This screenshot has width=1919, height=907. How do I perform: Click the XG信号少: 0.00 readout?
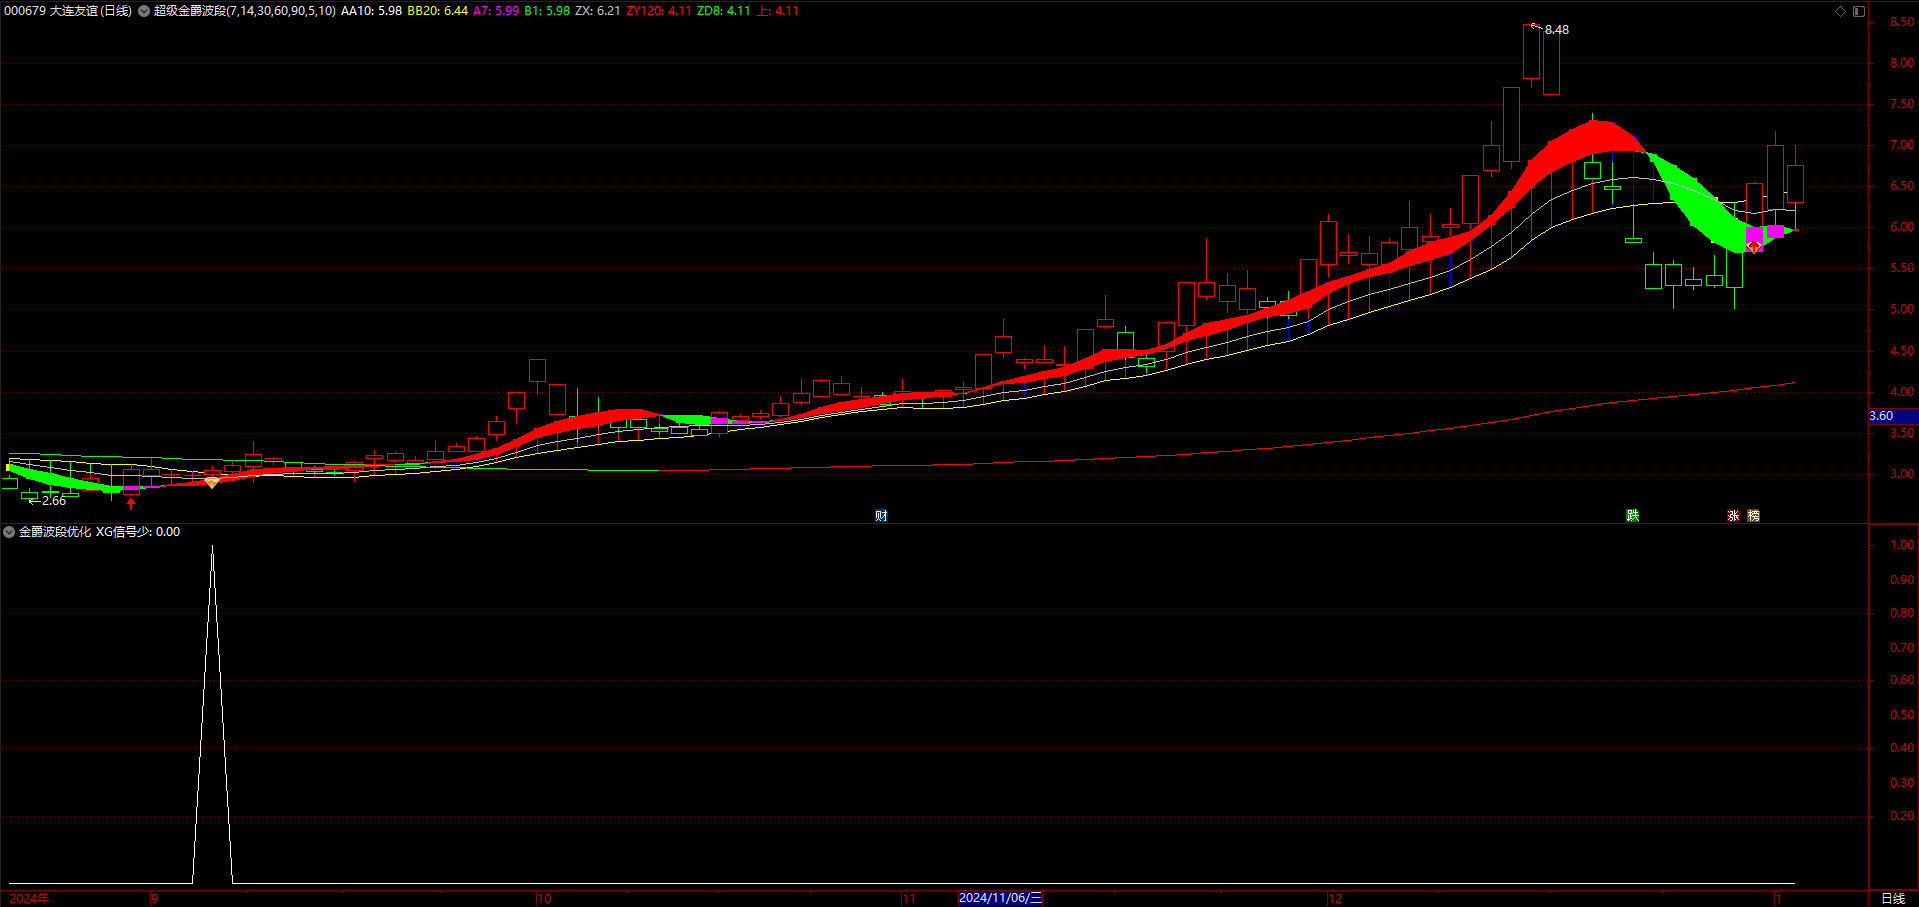click(x=138, y=532)
